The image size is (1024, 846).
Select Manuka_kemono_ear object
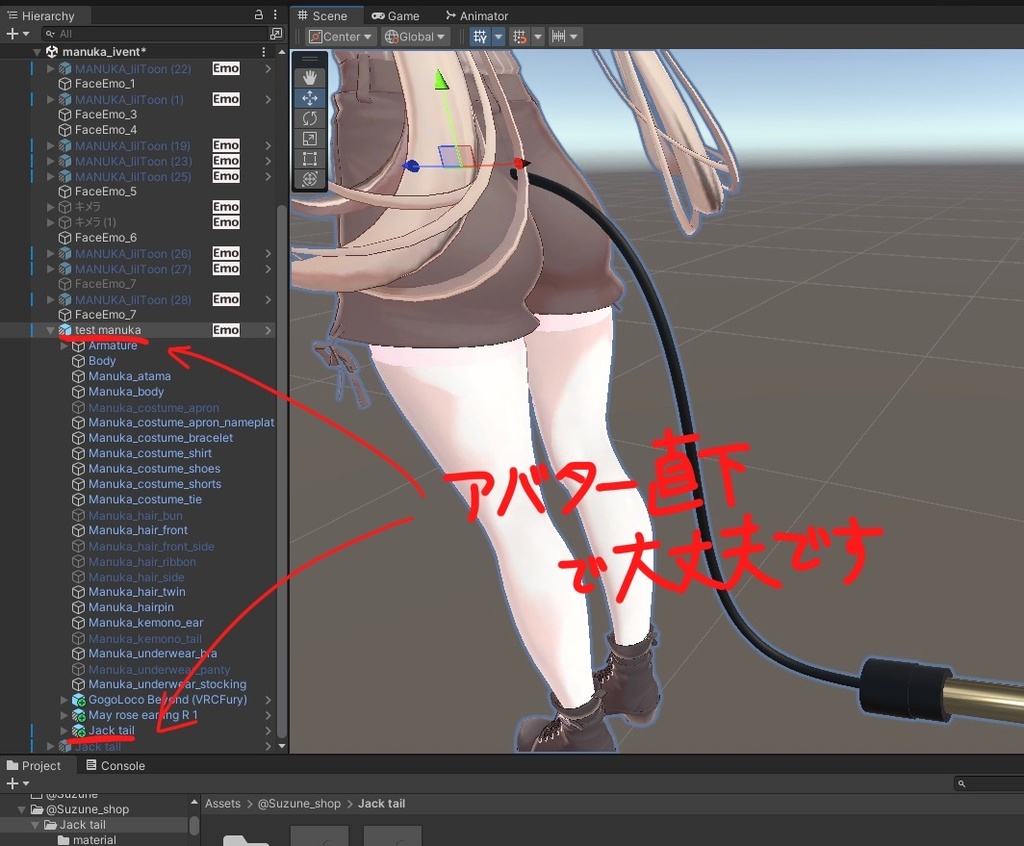pyautogui.click(x=146, y=623)
